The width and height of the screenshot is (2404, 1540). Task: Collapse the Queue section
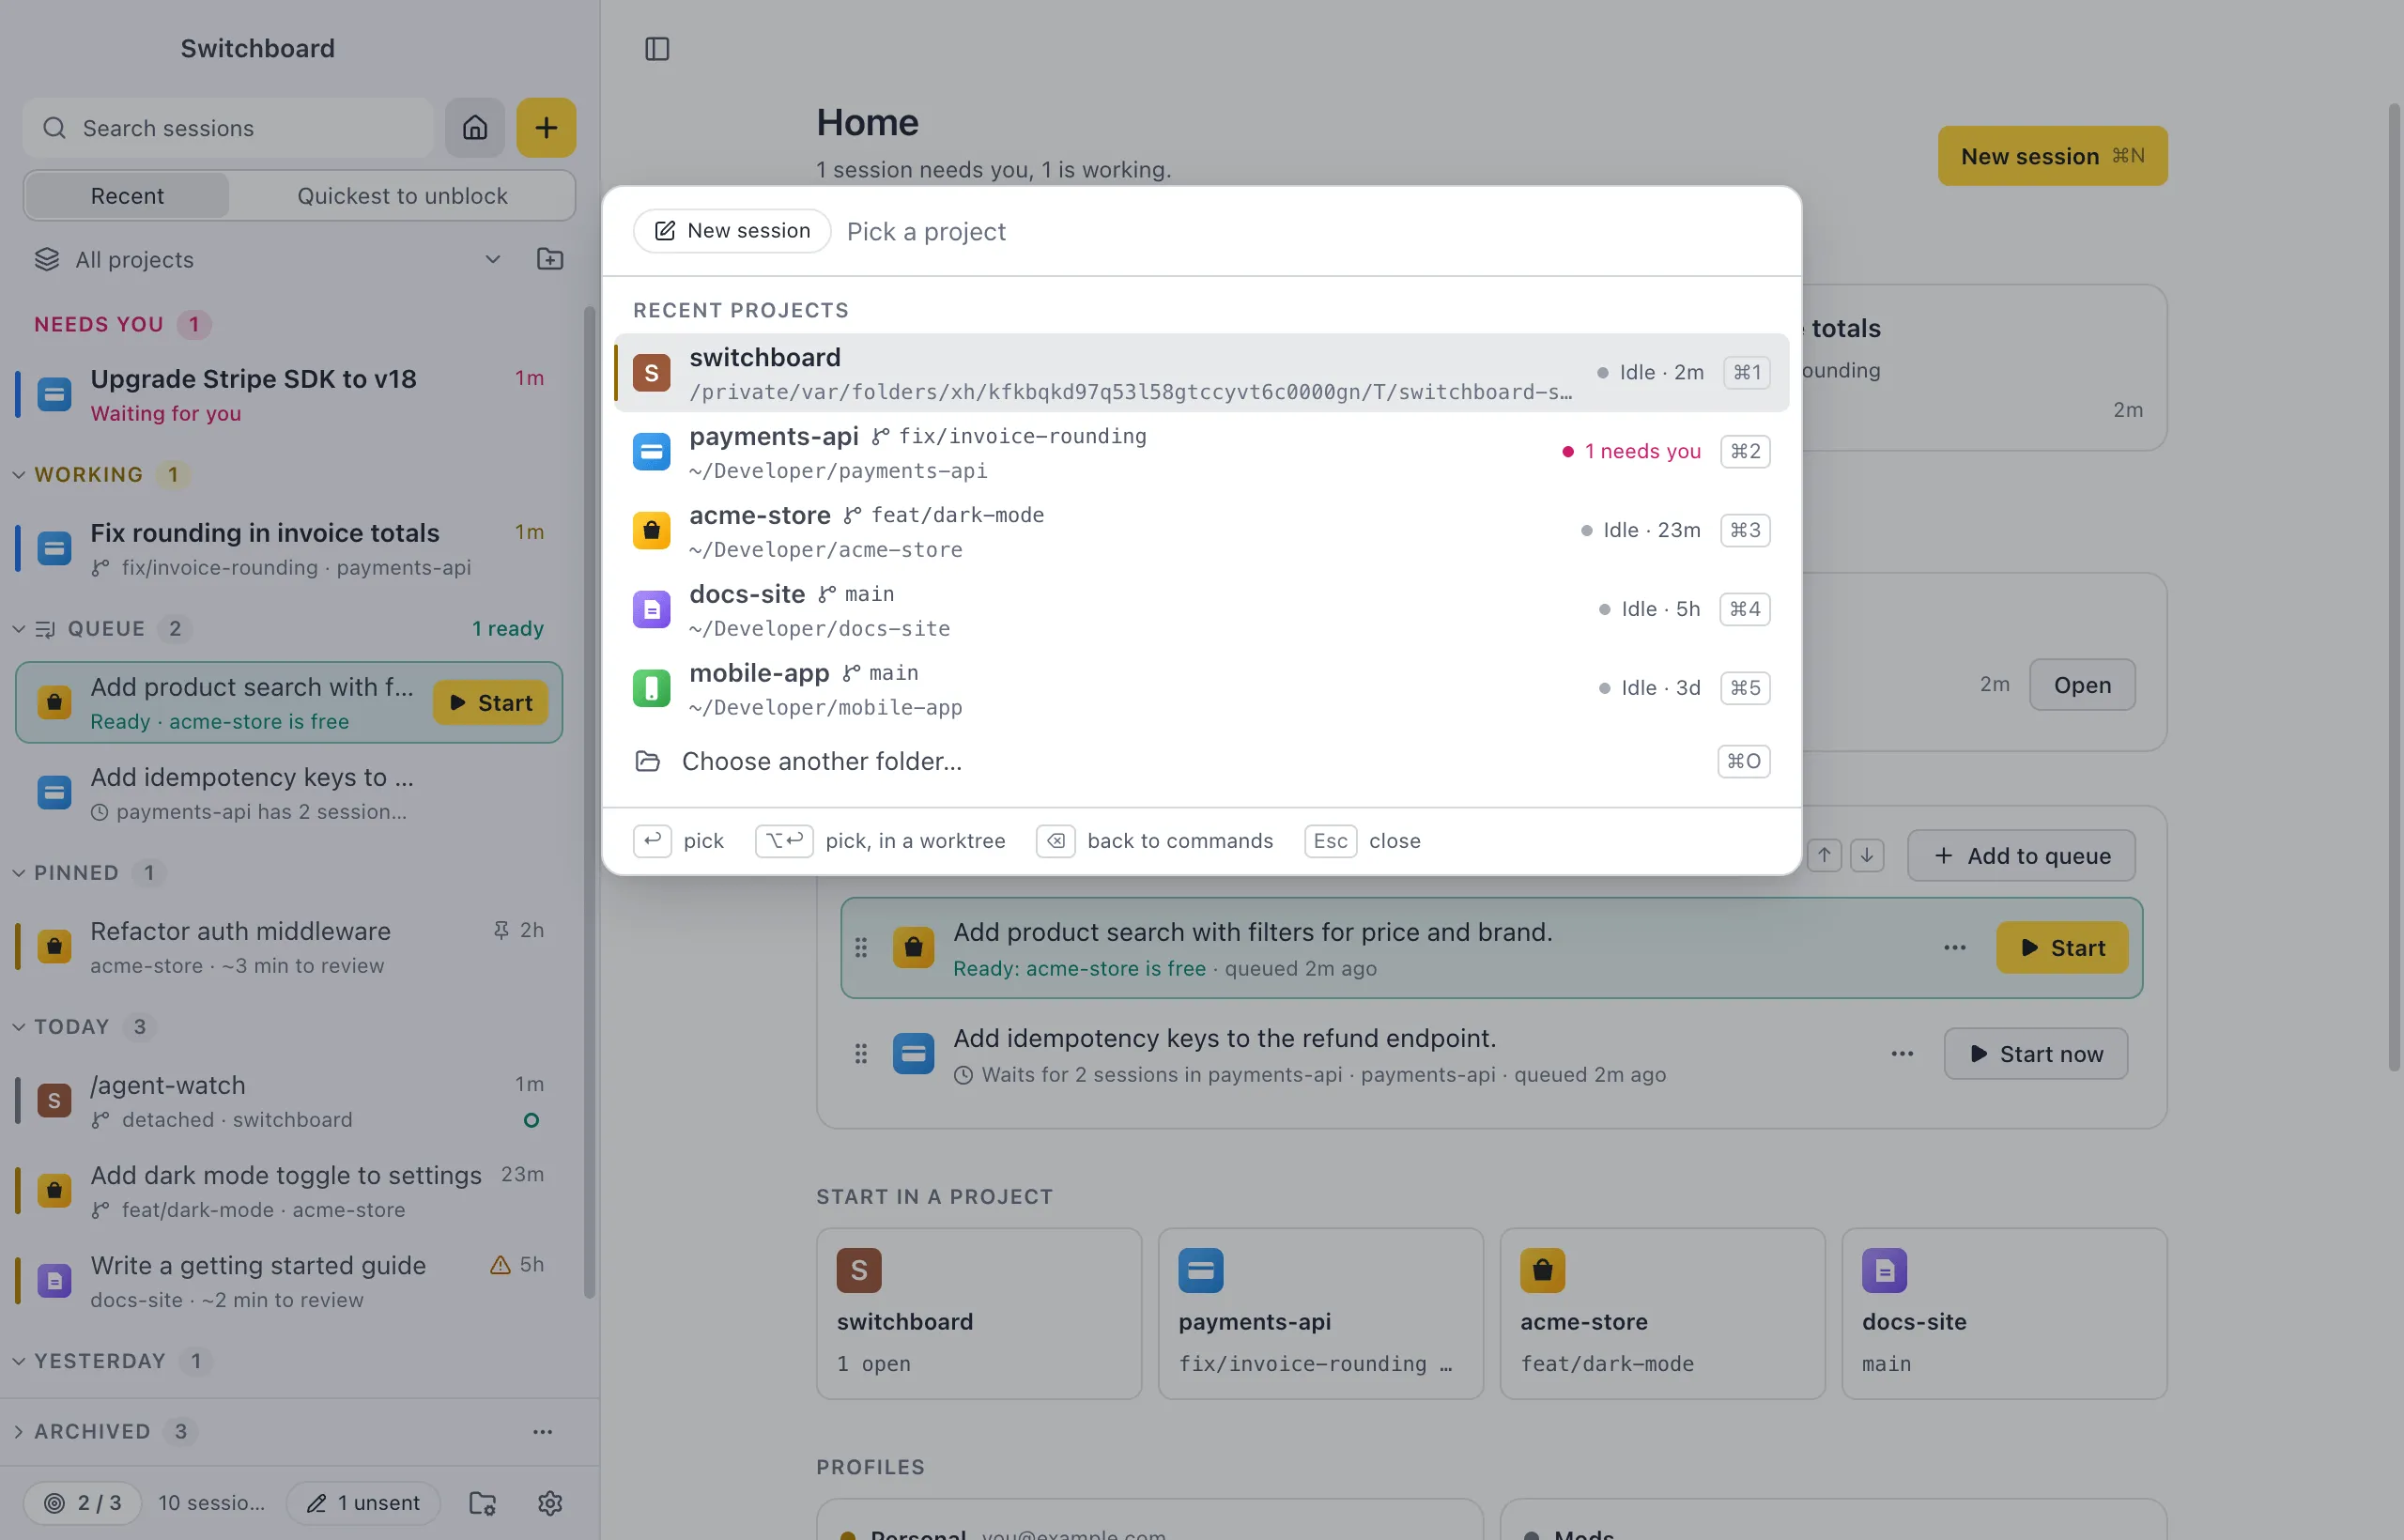click(19, 628)
